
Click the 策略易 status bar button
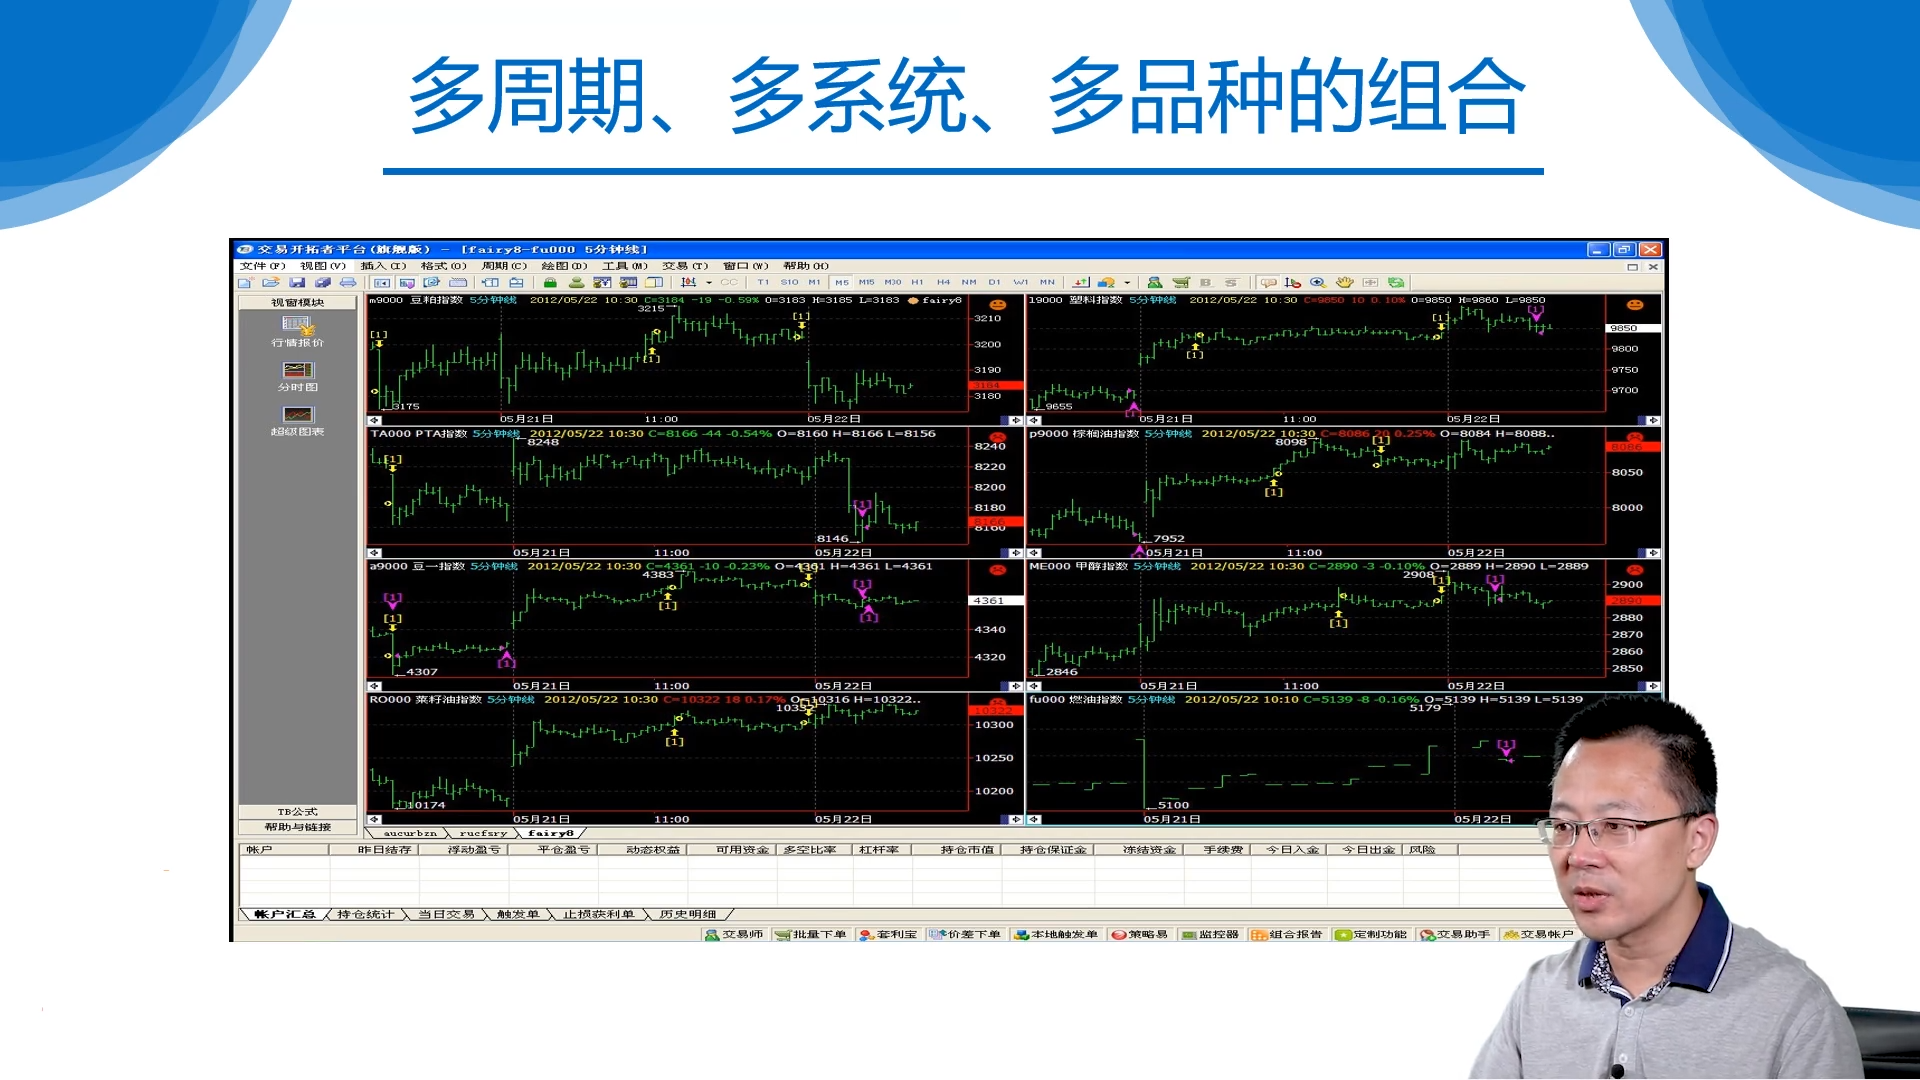point(1140,935)
